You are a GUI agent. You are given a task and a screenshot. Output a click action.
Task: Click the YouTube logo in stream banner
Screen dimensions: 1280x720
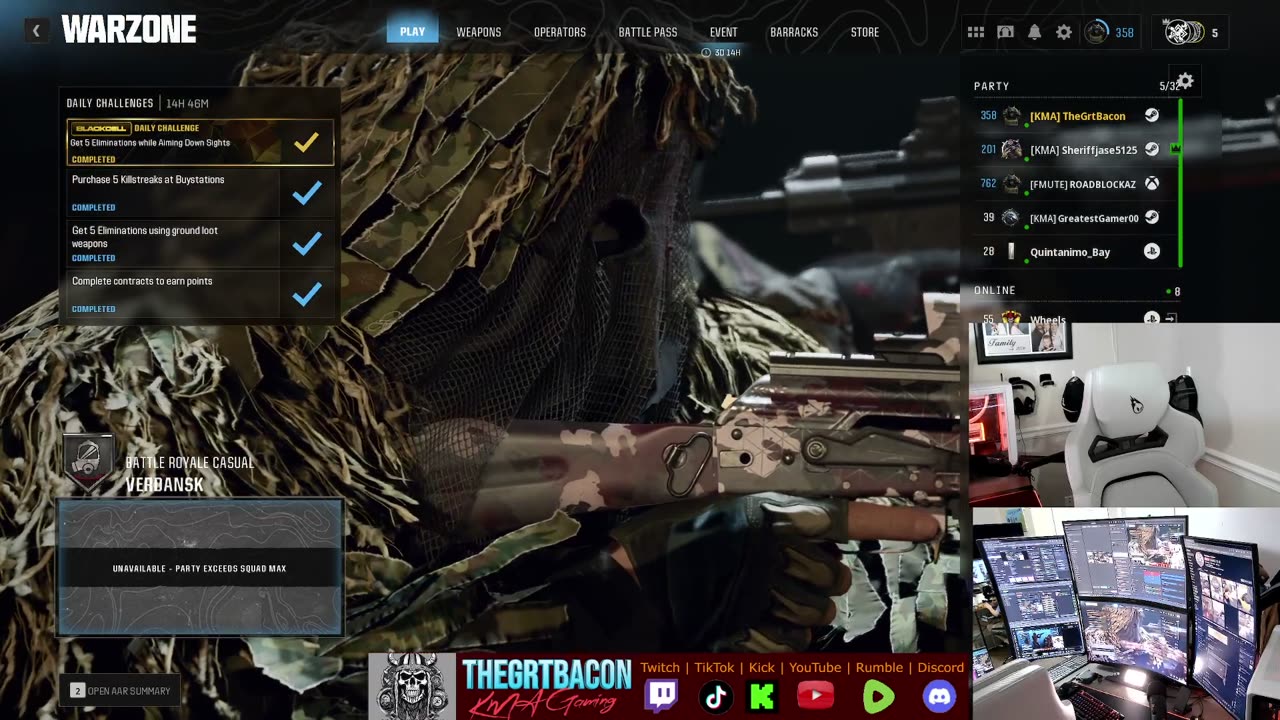click(816, 696)
